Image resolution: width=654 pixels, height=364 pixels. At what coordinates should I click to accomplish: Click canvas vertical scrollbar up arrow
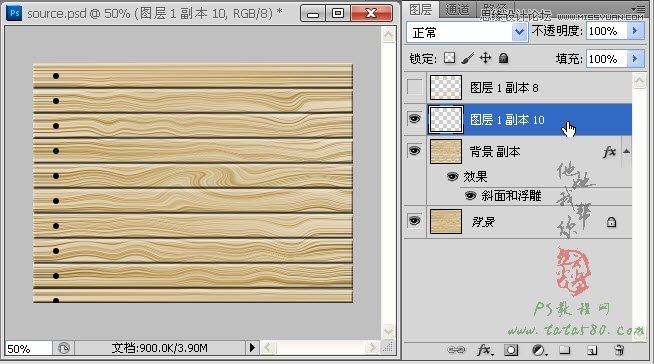[x=388, y=35]
